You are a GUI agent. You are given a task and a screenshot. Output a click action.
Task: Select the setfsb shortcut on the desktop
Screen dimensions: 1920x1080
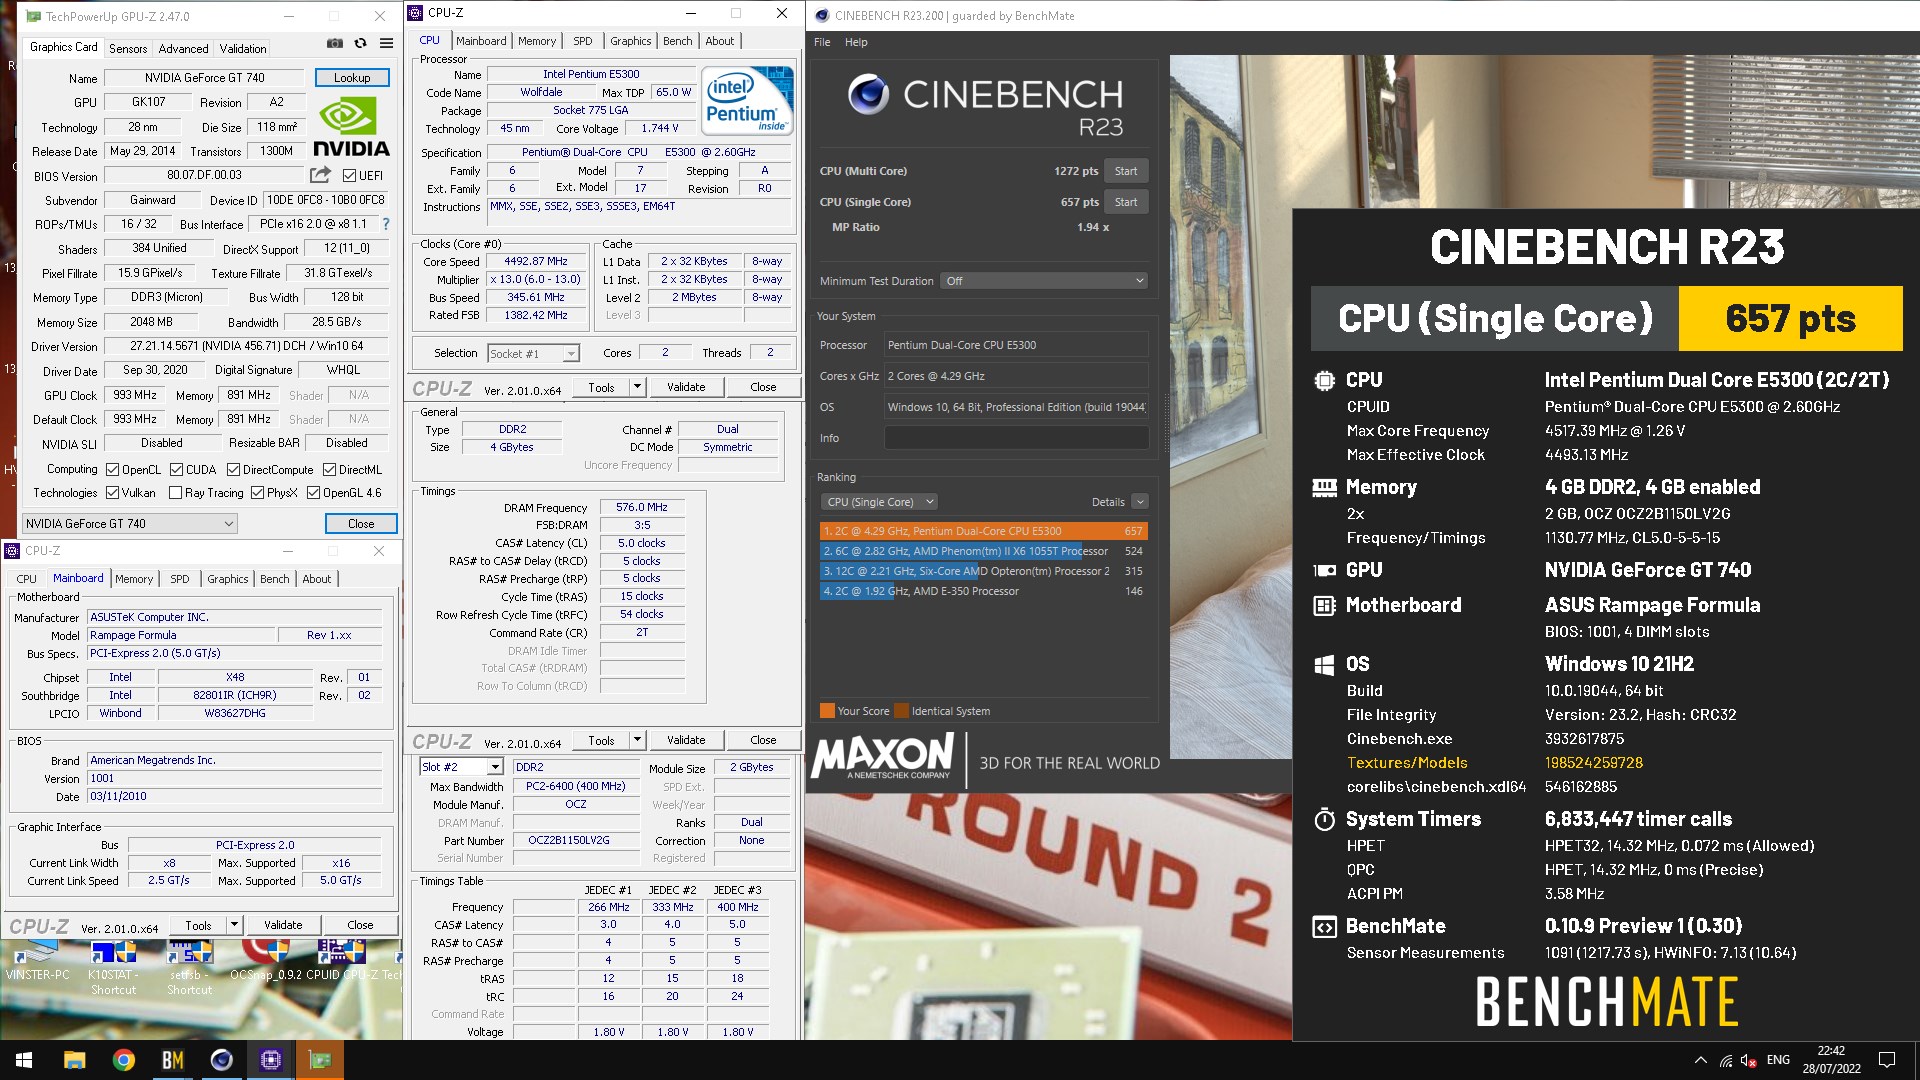[x=189, y=965]
